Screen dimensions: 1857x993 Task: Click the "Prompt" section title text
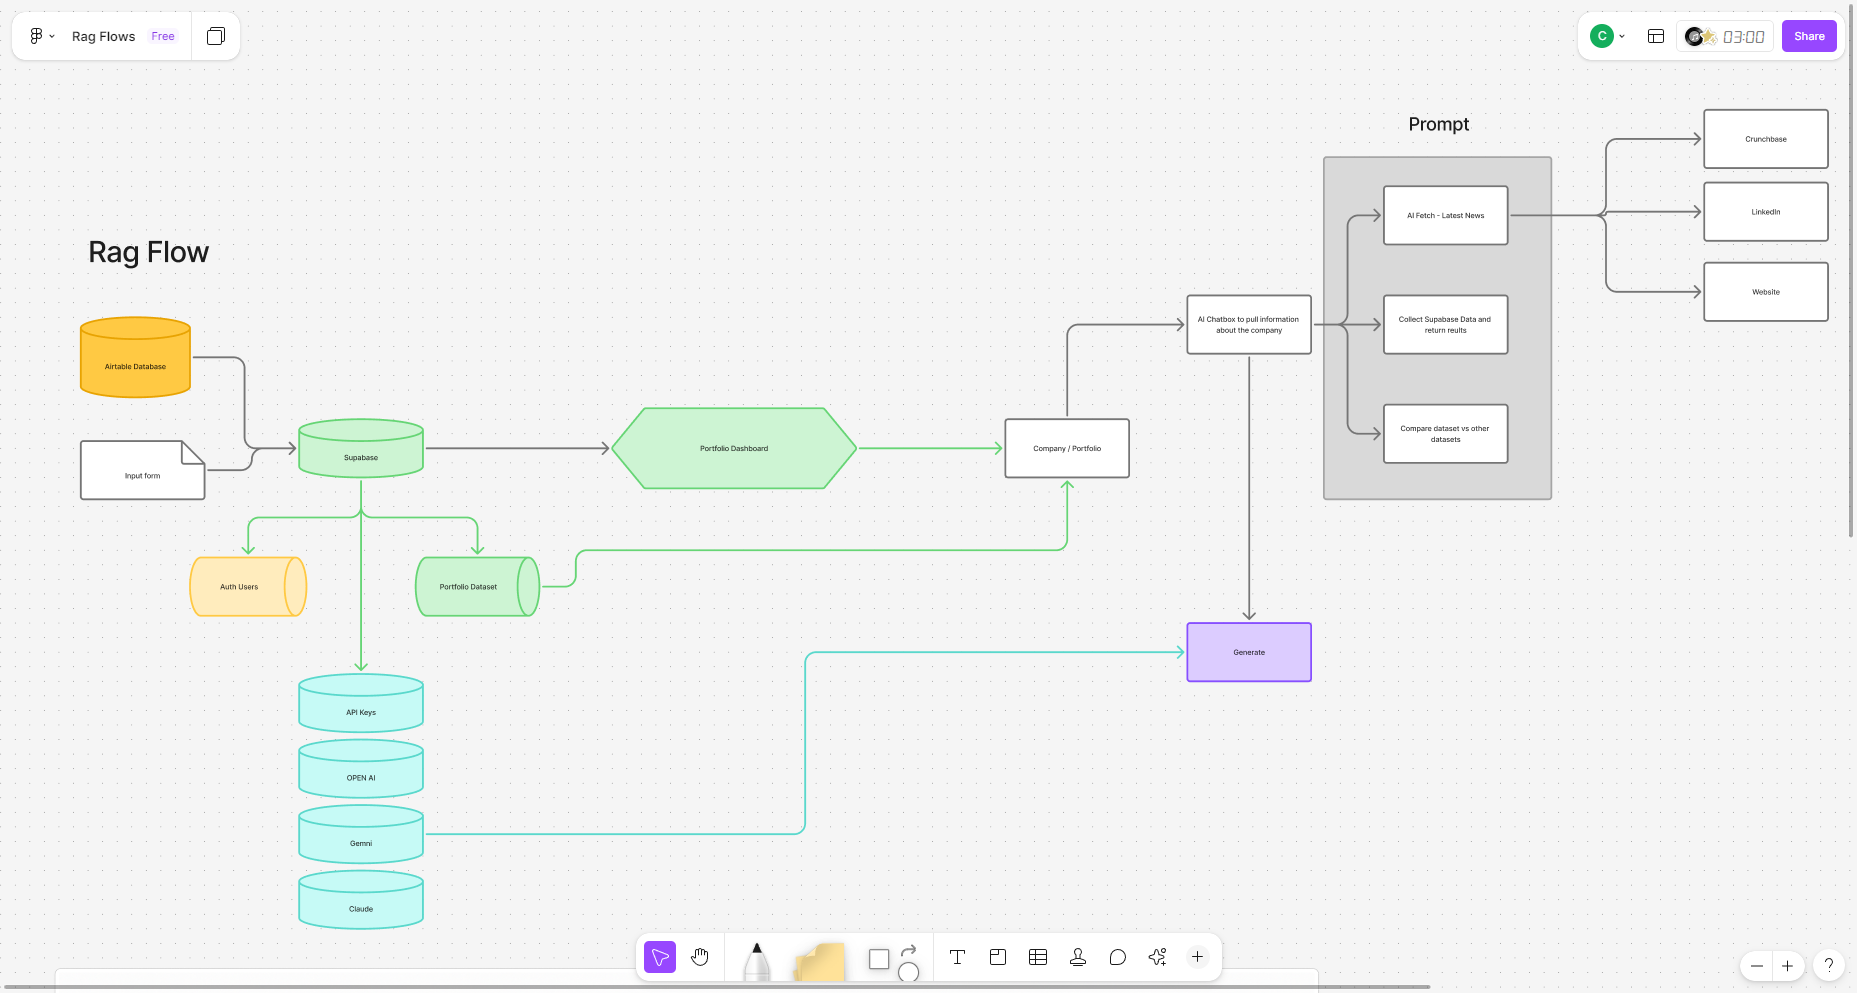[x=1439, y=124]
